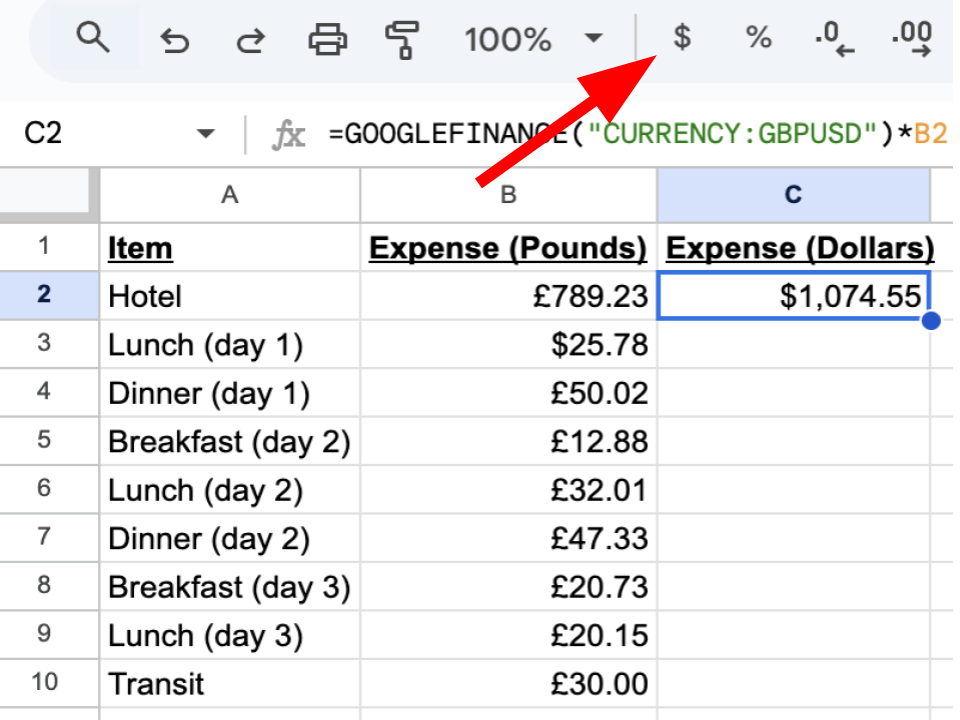
Task: Select the $25.78 expense cell
Action: (508, 345)
